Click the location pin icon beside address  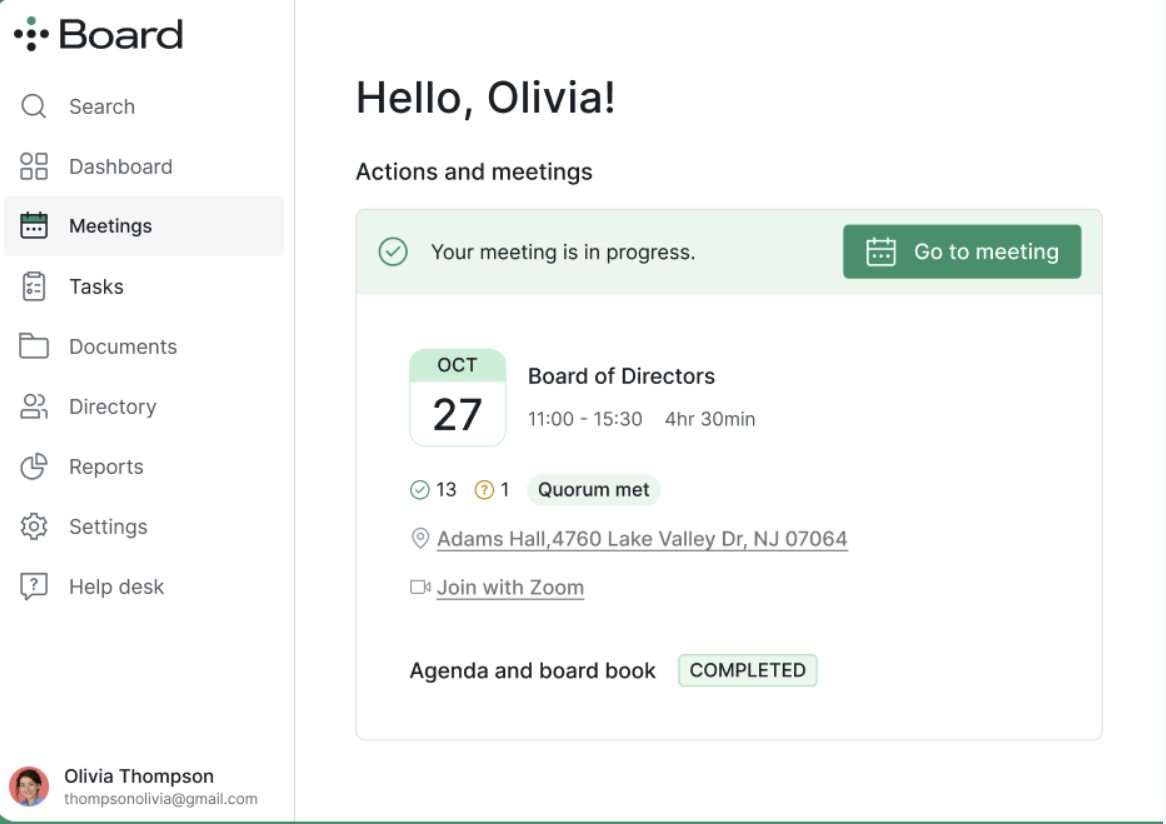click(420, 539)
